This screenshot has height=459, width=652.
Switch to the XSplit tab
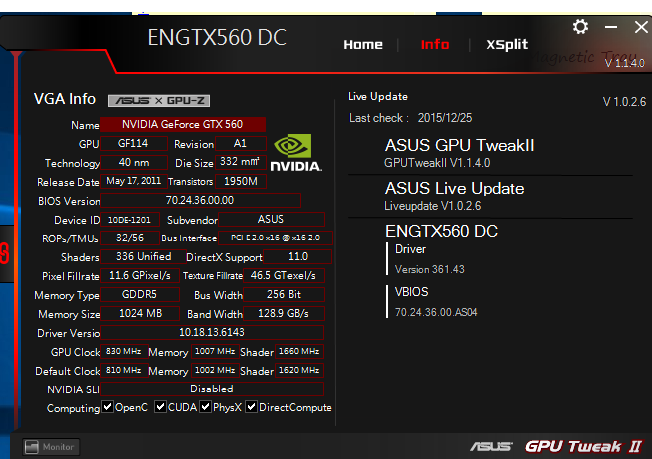tap(507, 44)
